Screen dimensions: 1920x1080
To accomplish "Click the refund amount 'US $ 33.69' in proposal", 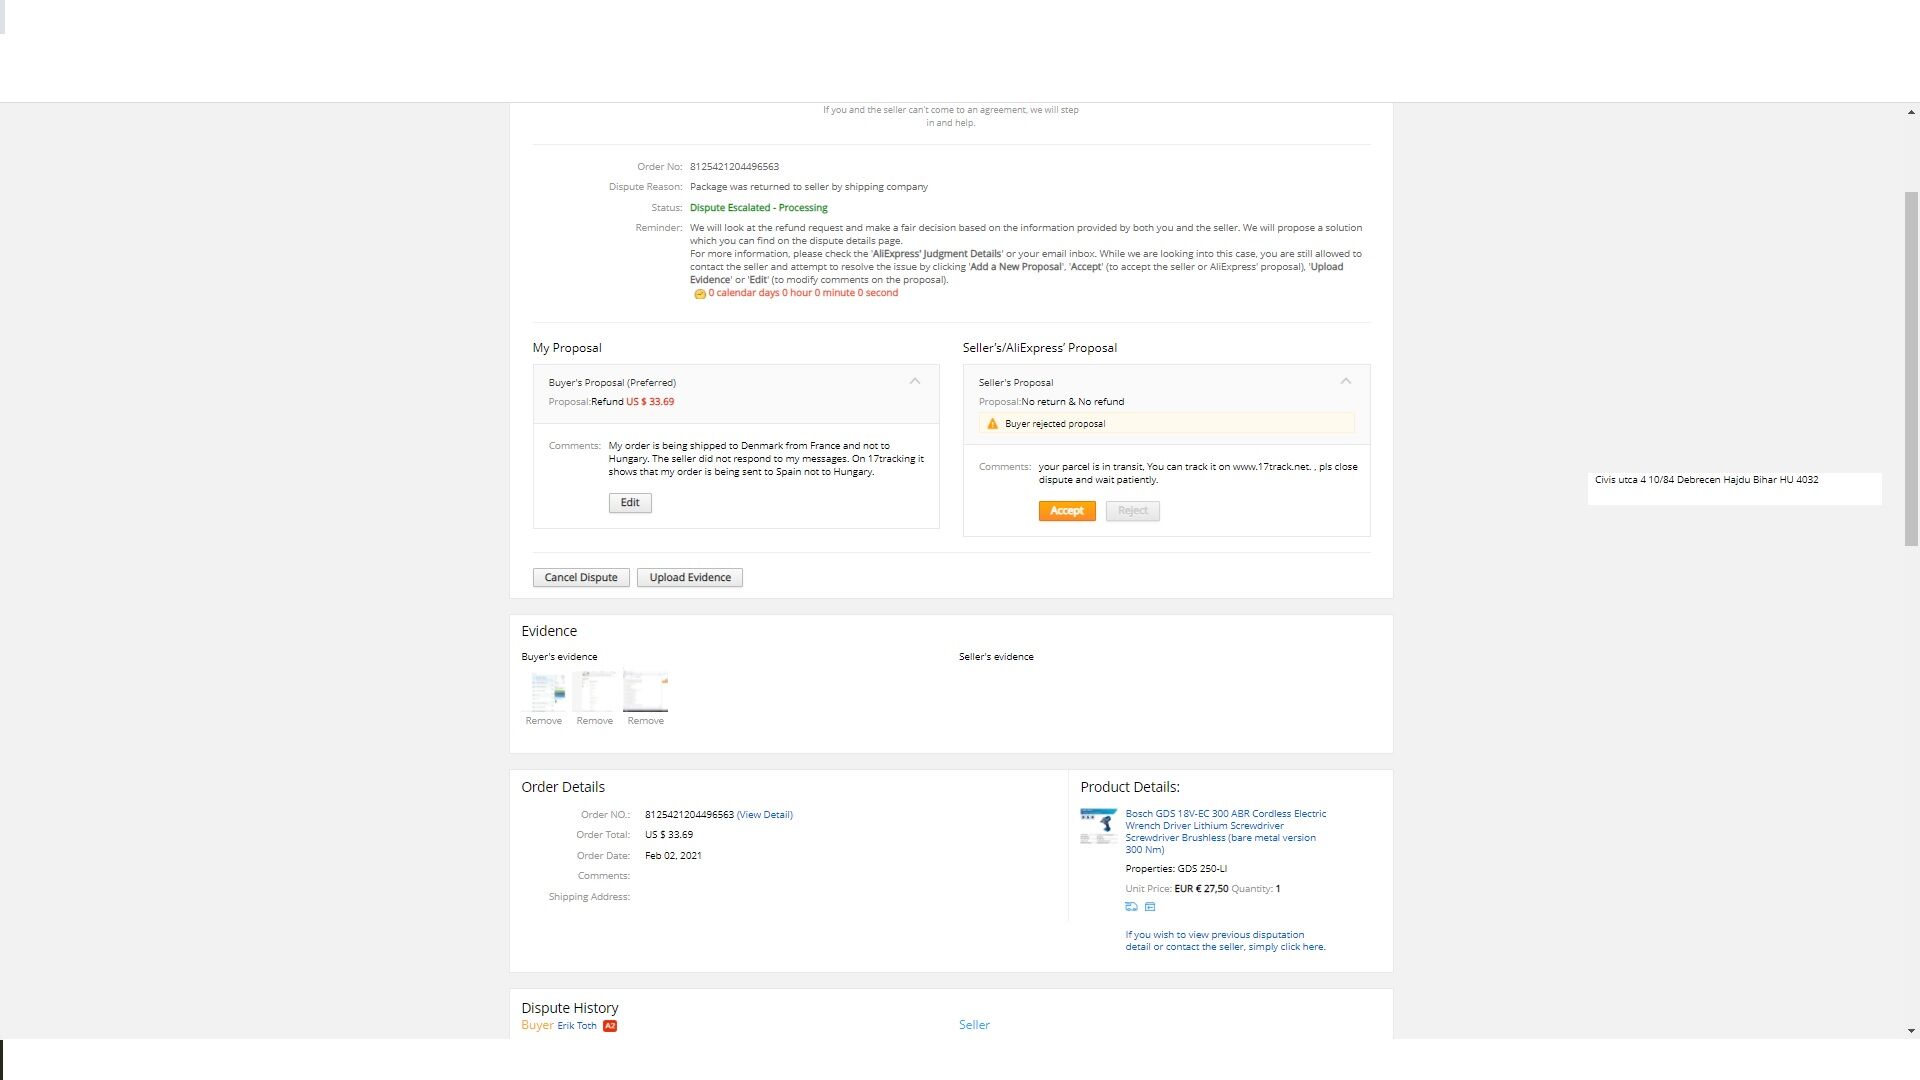I will tap(650, 402).
